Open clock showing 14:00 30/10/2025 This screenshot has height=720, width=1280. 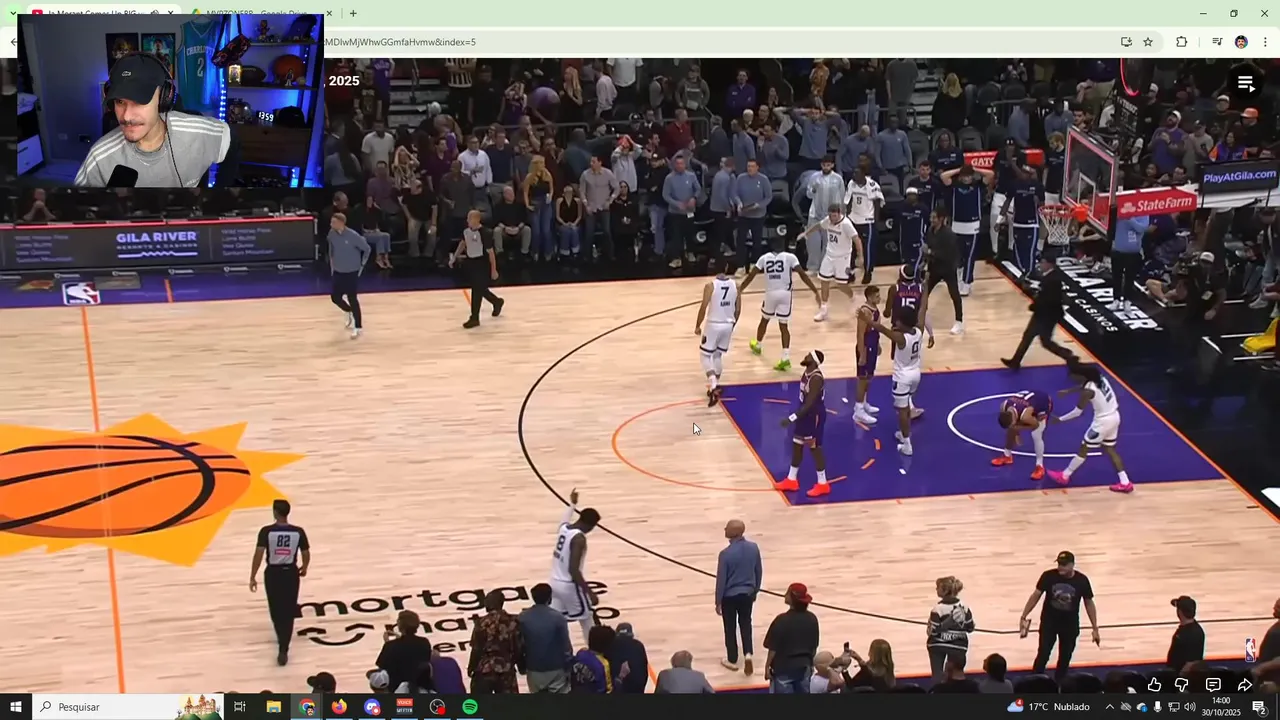[x=1221, y=707]
